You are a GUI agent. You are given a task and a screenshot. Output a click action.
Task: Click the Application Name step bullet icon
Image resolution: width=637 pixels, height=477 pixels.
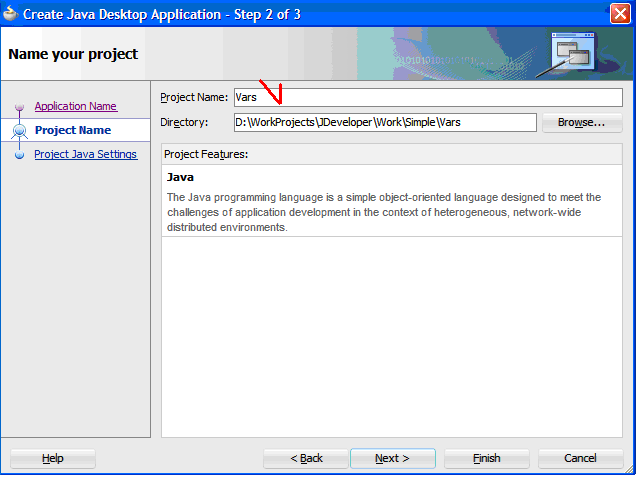point(19,106)
